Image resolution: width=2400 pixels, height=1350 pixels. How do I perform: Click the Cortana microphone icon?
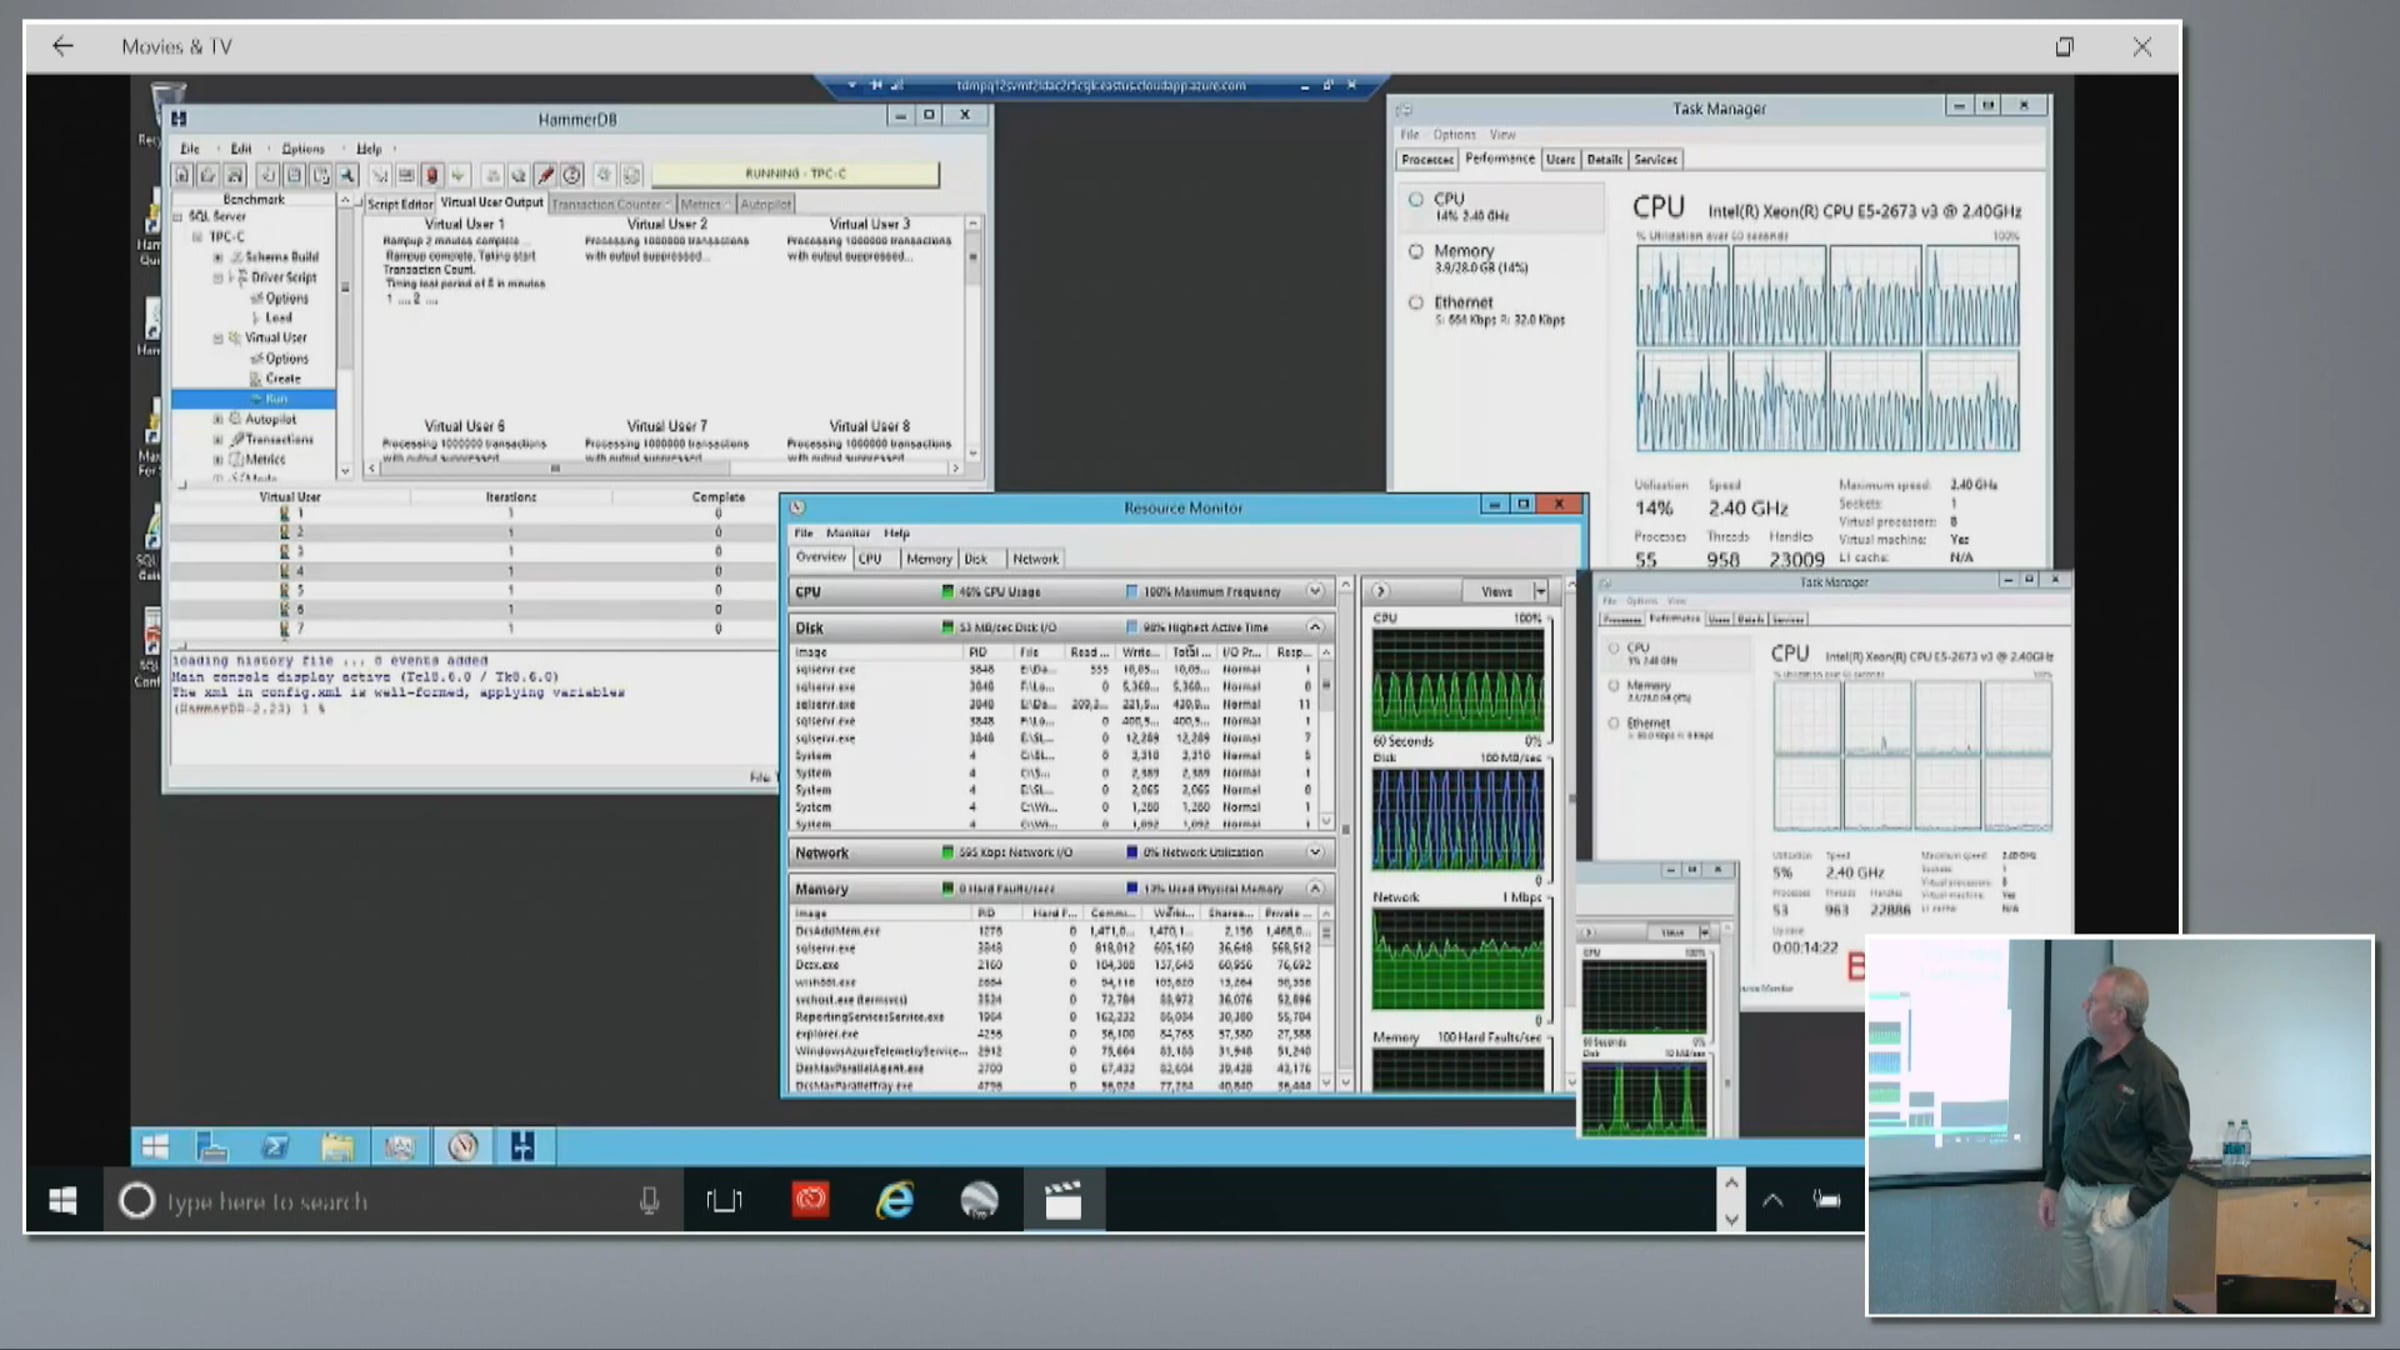point(649,1200)
